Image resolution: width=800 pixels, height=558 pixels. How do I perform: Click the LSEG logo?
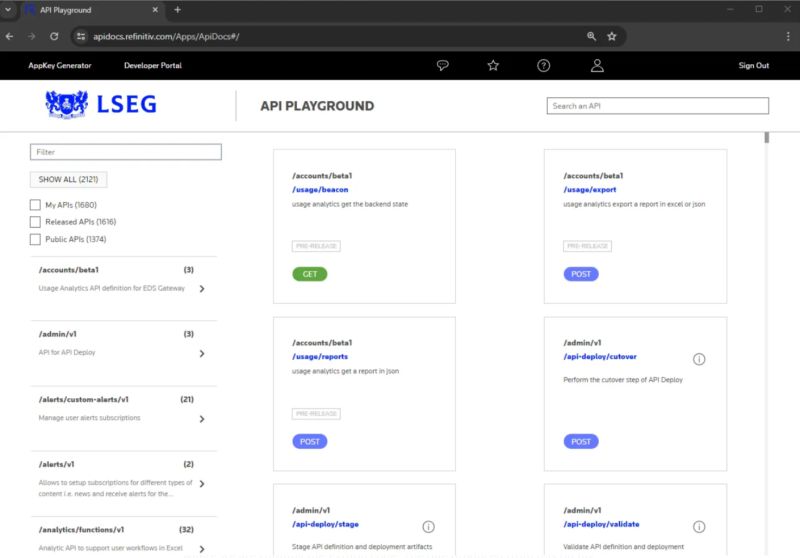(x=101, y=105)
